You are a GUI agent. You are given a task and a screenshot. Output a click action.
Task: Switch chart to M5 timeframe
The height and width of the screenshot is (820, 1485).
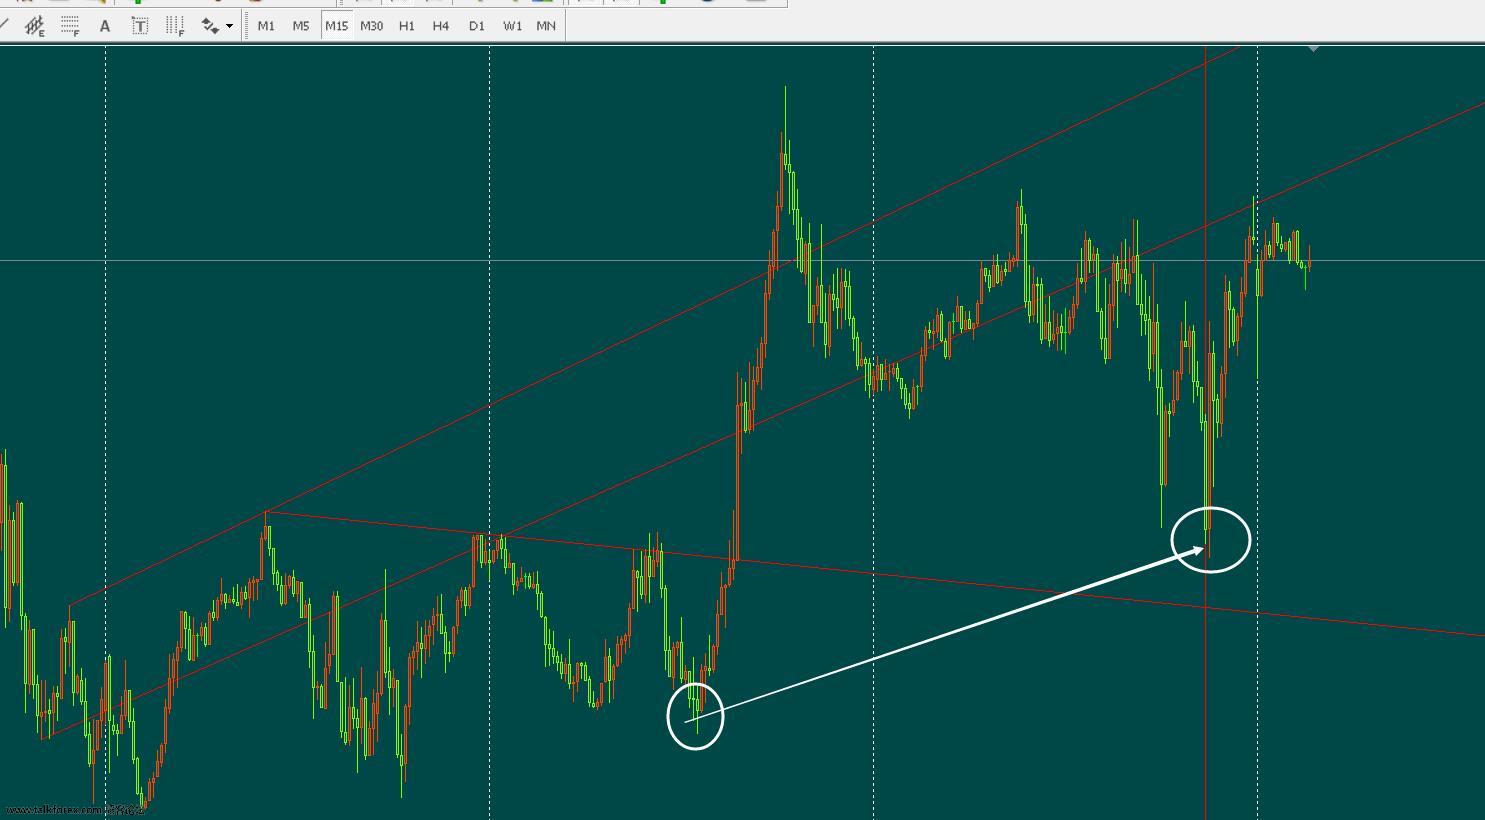tap(301, 26)
